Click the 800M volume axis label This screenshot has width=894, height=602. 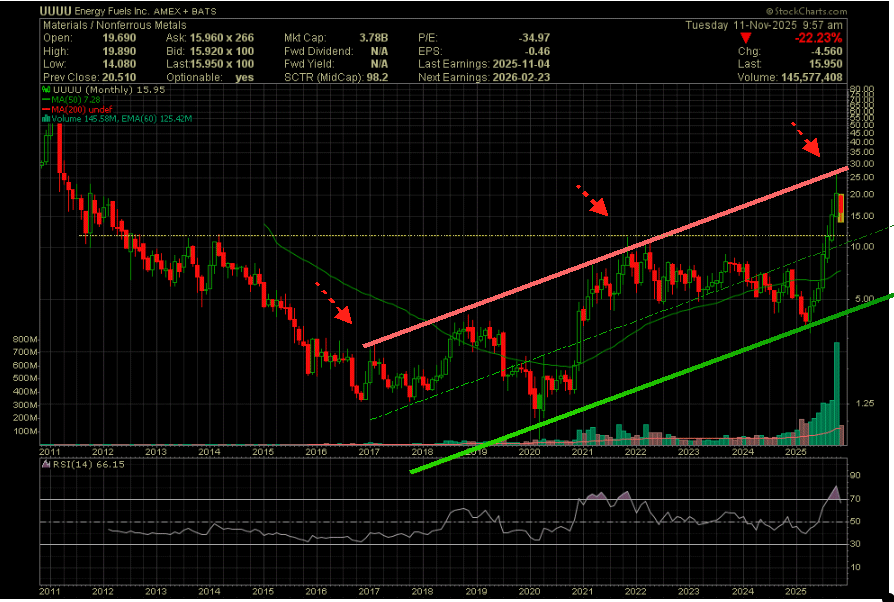click(25, 340)
